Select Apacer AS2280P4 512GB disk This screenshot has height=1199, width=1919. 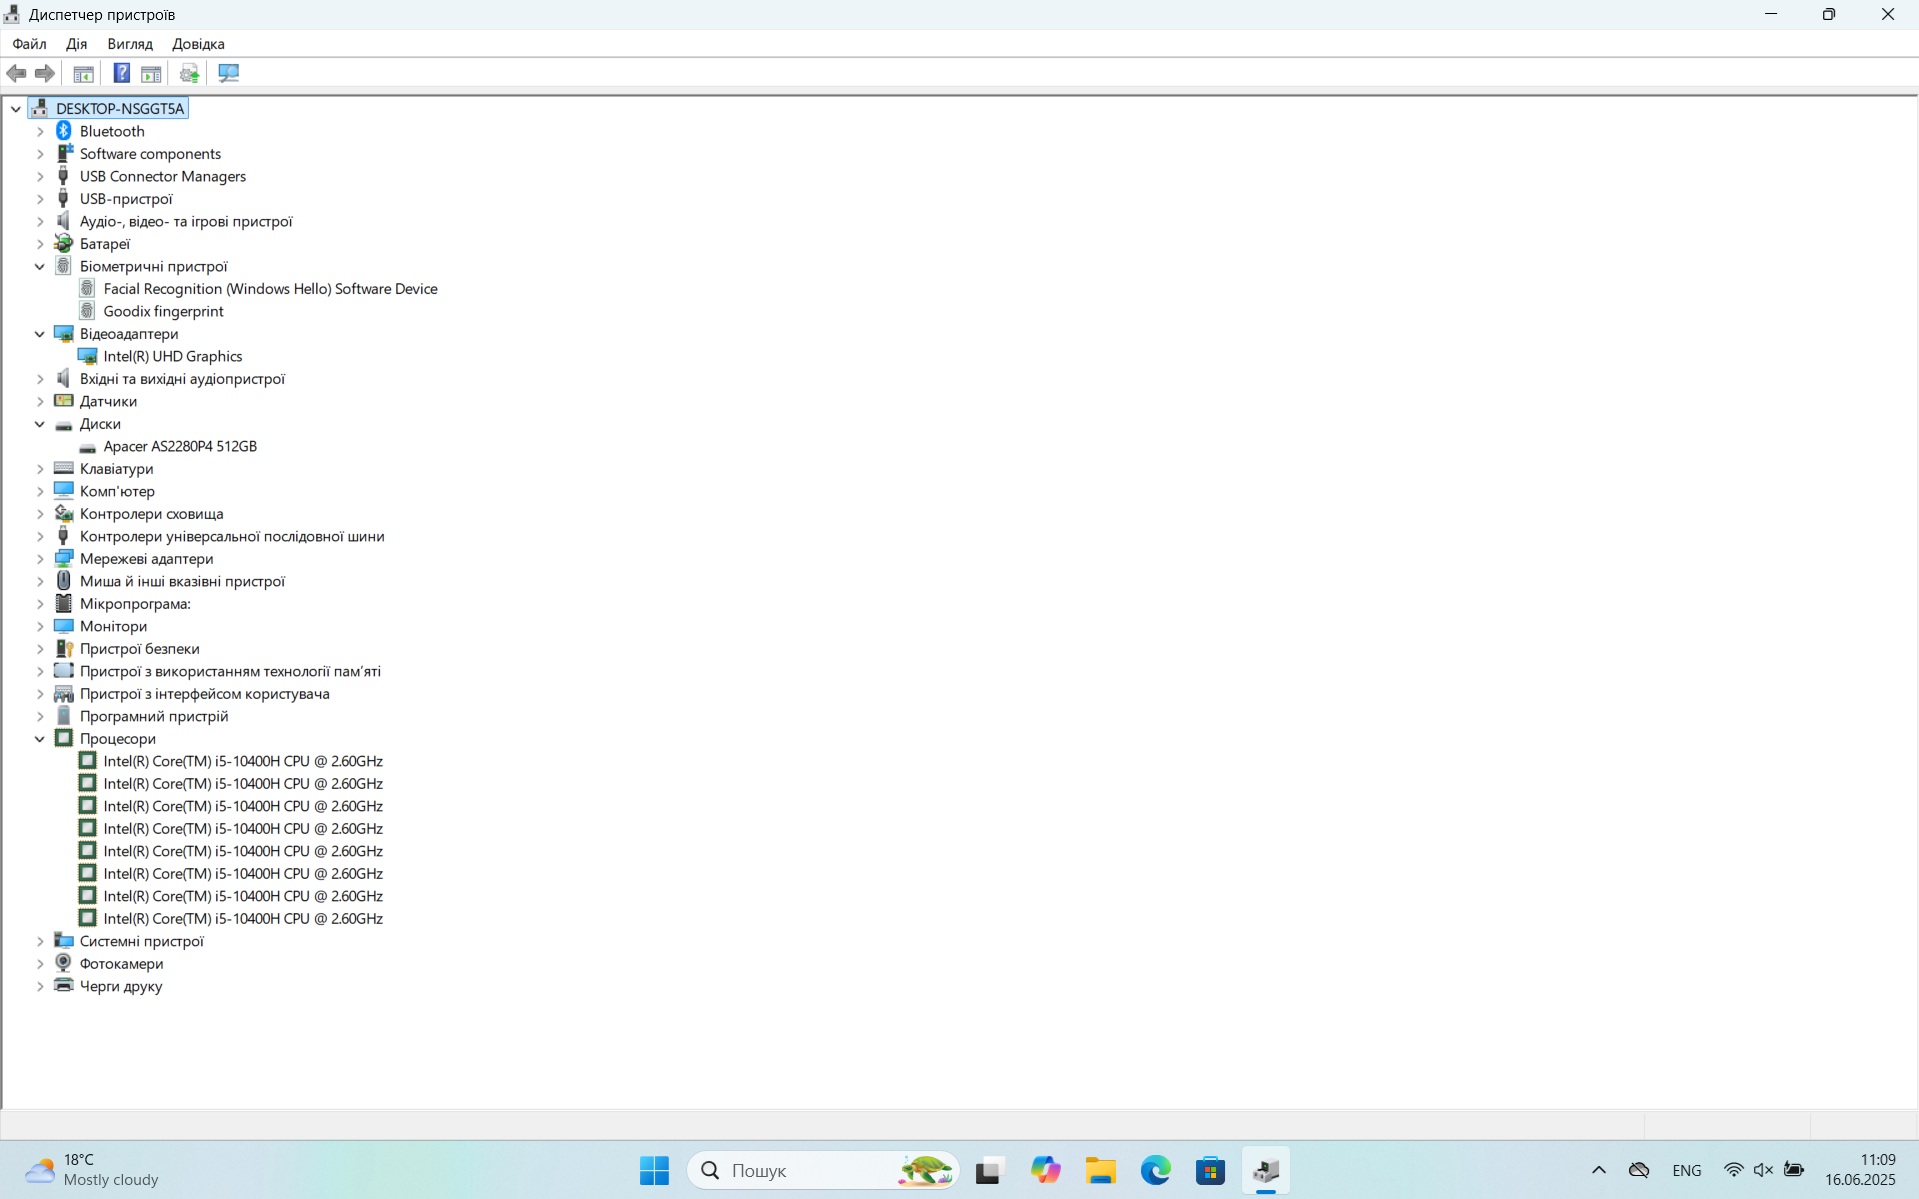(x=180, y=446)
